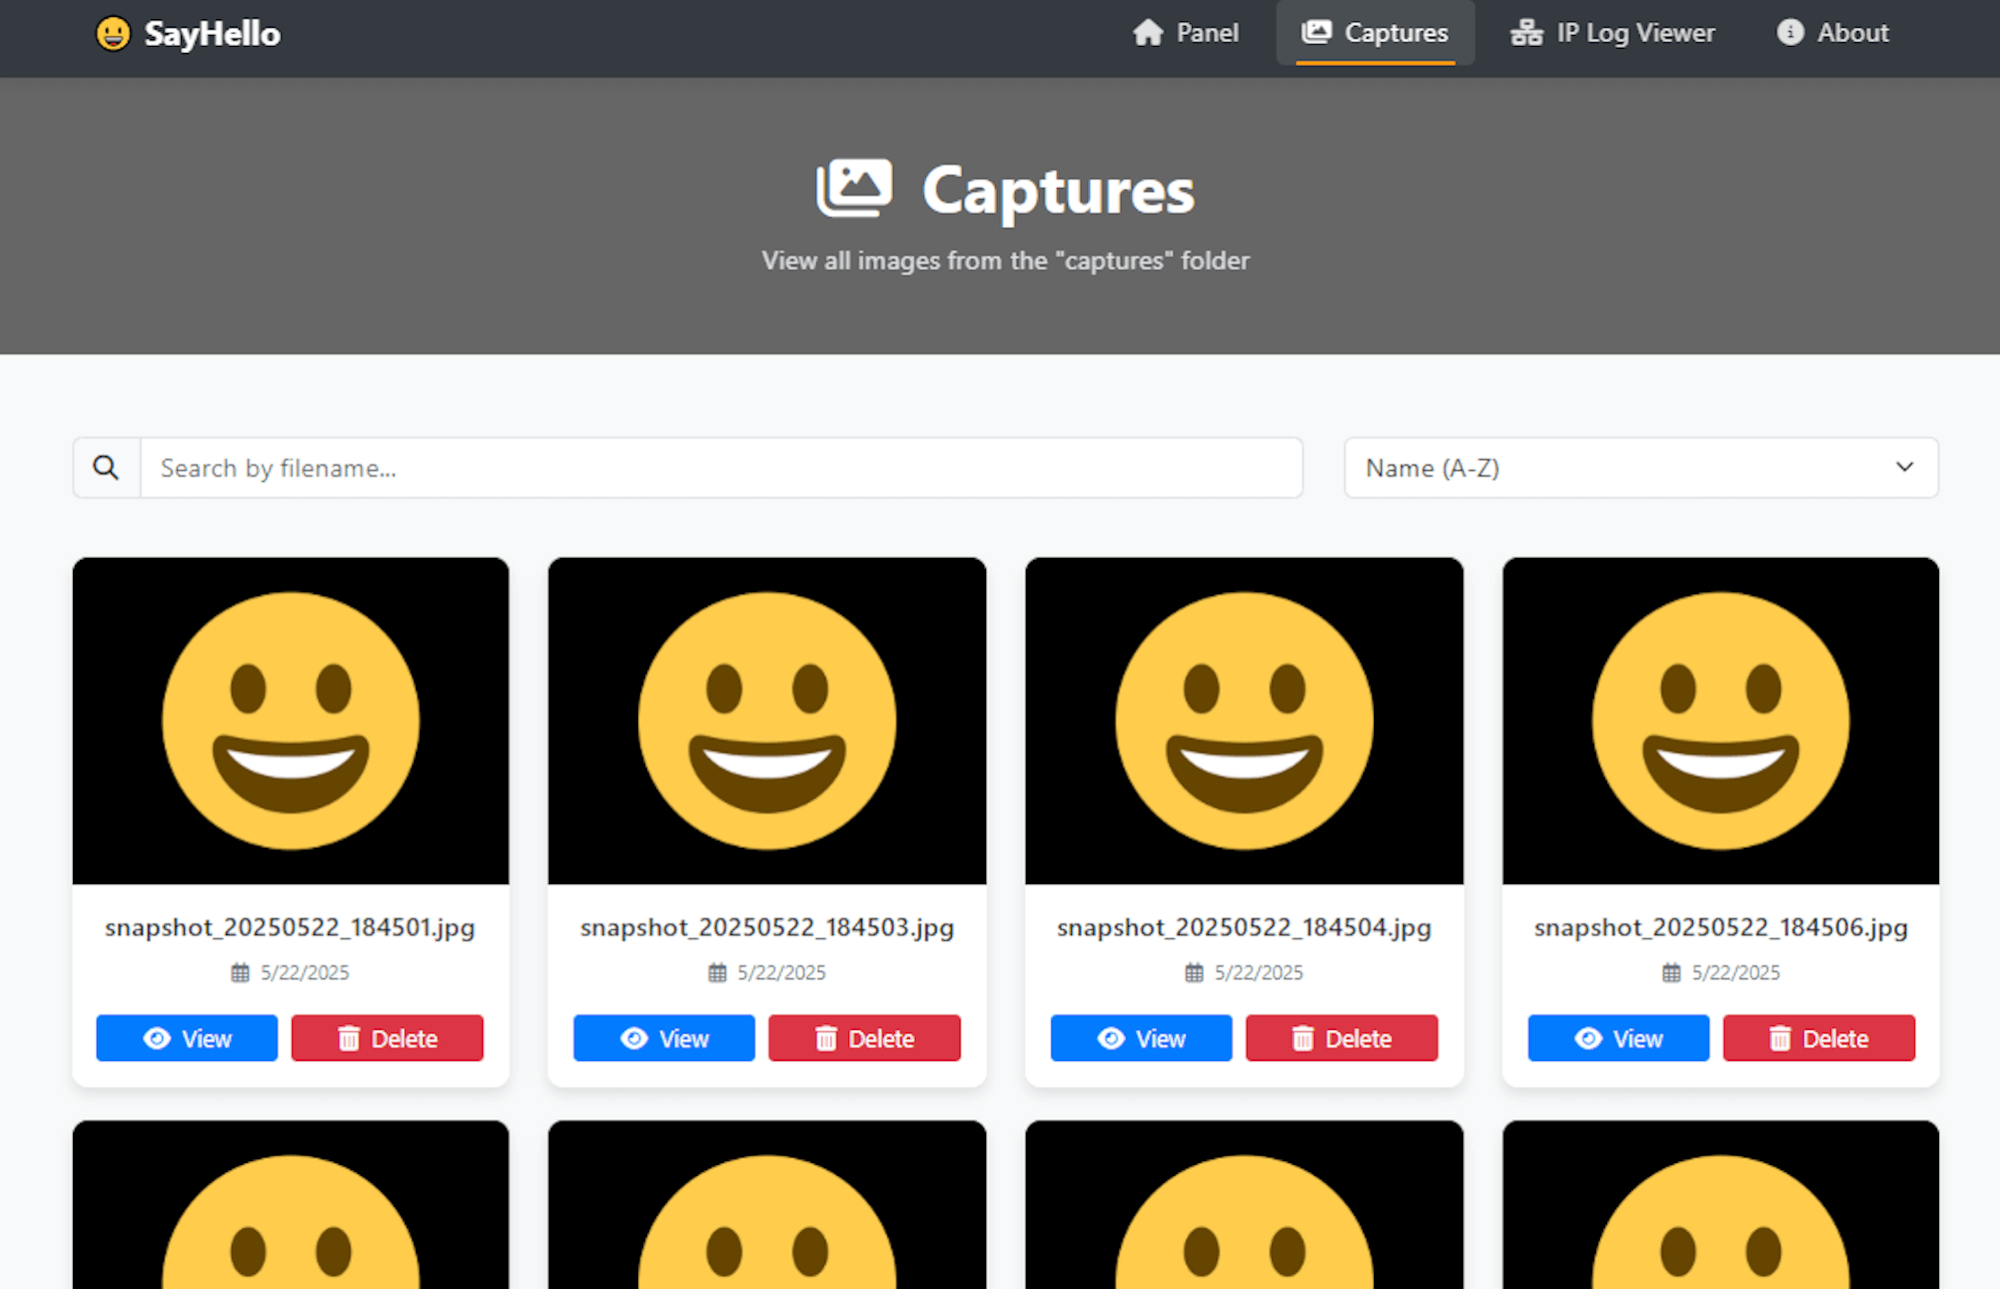Delete snapshot_20250522_184504.jpg
Image resolution: width=2000 pixels, height=1289 pixels.
point(1341,1038)
